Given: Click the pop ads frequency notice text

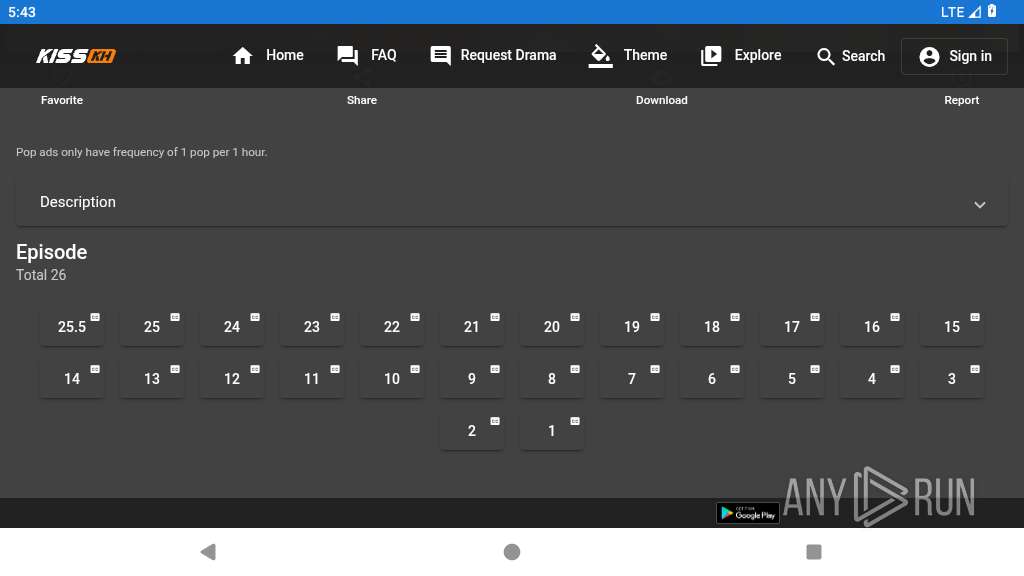Looking at the screenshot, I should [x=142, y=152].
